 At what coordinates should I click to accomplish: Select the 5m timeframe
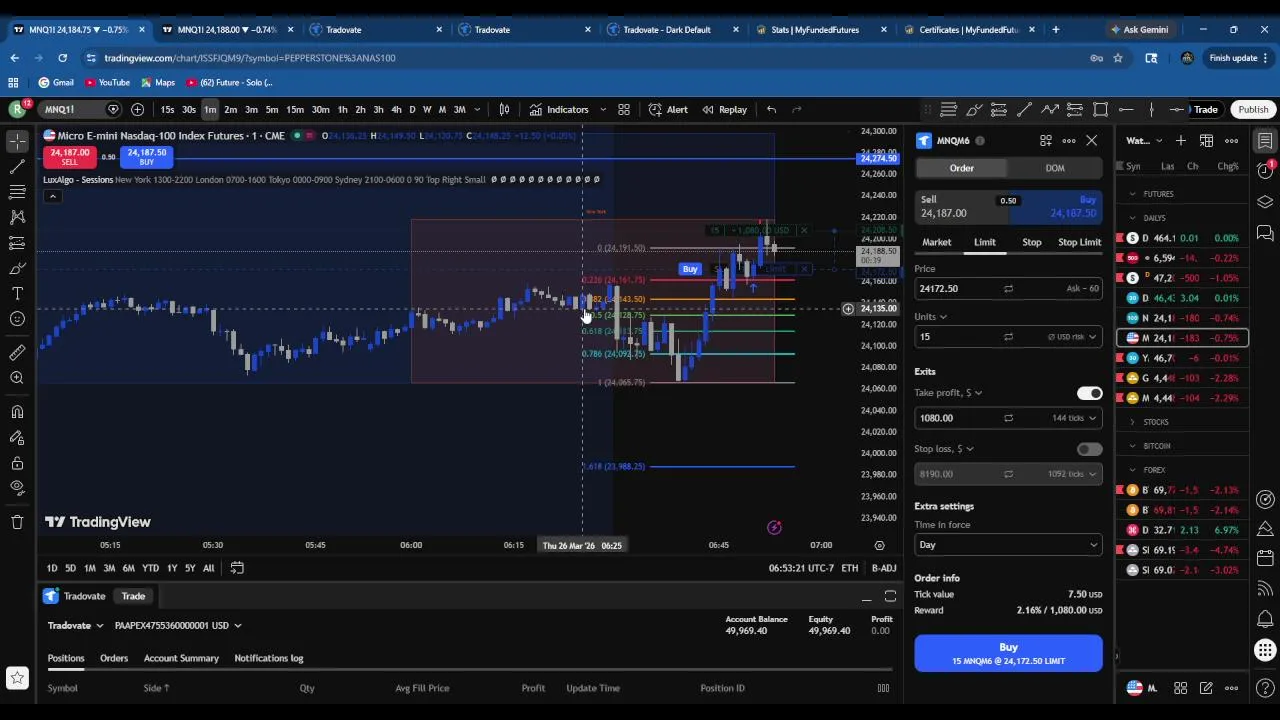click(x=272, y=109)
